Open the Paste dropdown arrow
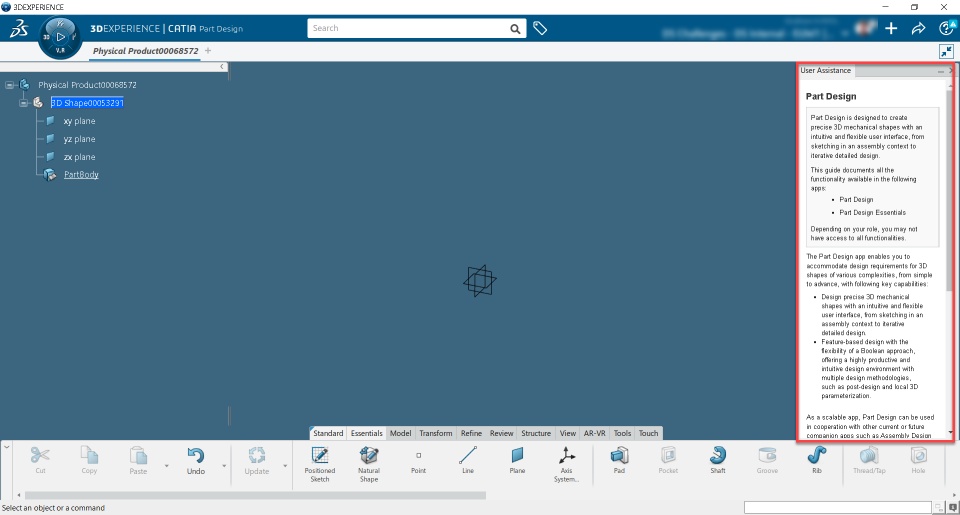The image size is (960, 515). 167,466
